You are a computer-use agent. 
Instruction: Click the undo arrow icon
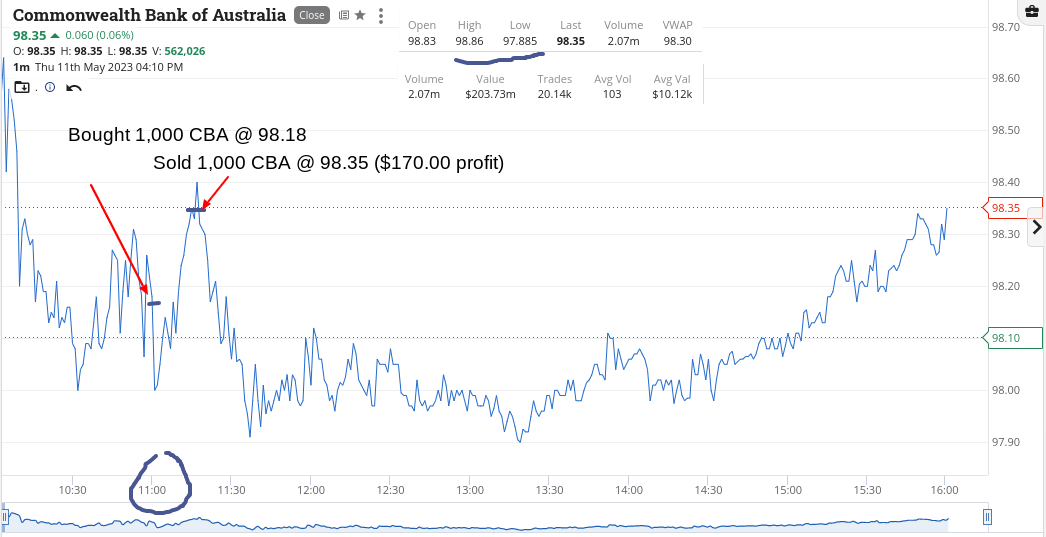74,87
